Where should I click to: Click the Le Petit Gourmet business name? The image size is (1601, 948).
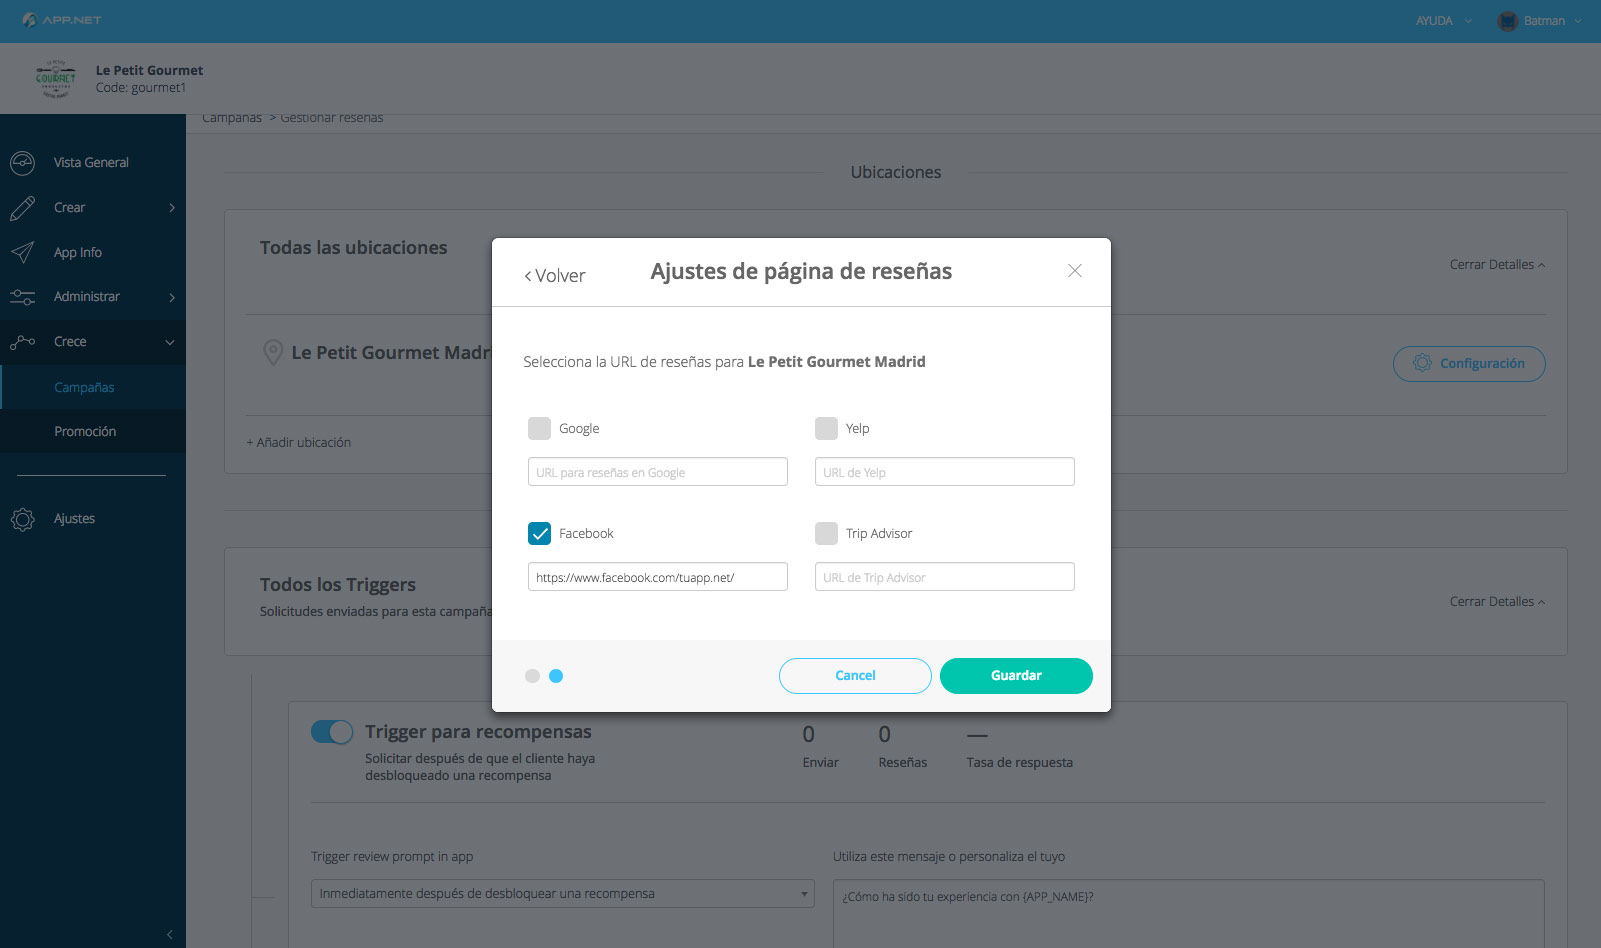[x=149, y=70]
